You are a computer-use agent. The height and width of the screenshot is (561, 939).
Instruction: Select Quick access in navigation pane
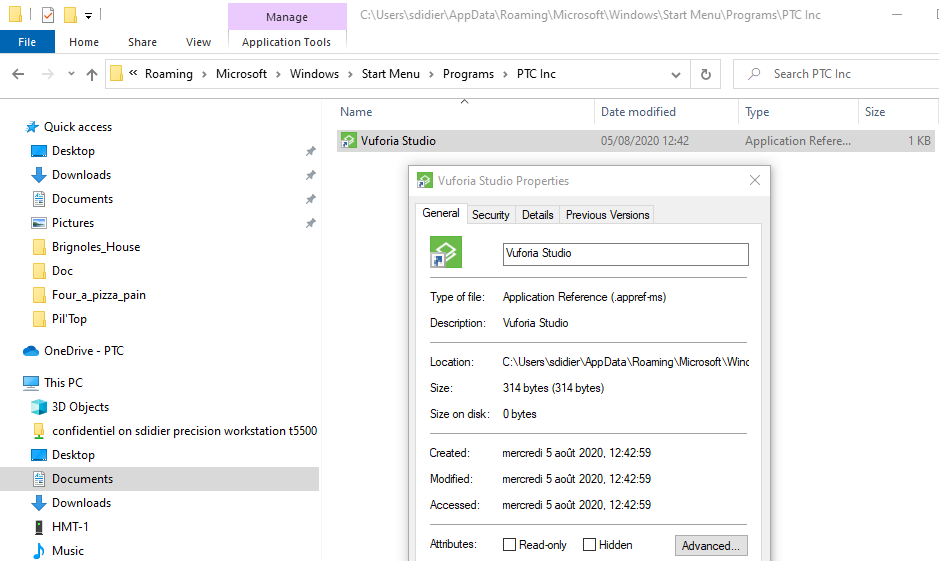click(78, 127)
